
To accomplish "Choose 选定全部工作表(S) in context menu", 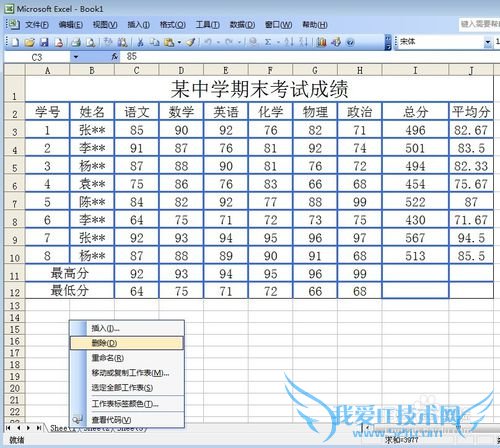I will coord(127,387).
